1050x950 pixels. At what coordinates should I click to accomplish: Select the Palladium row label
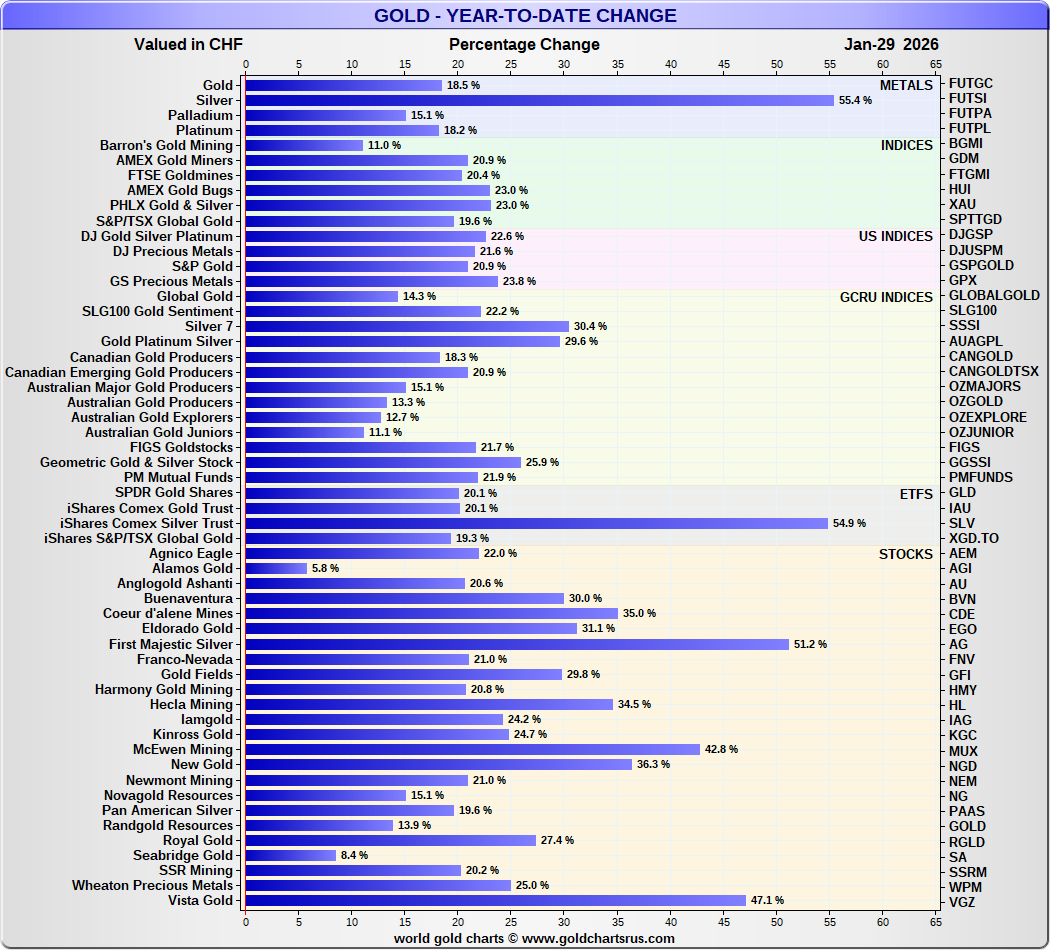coord(200,115)
